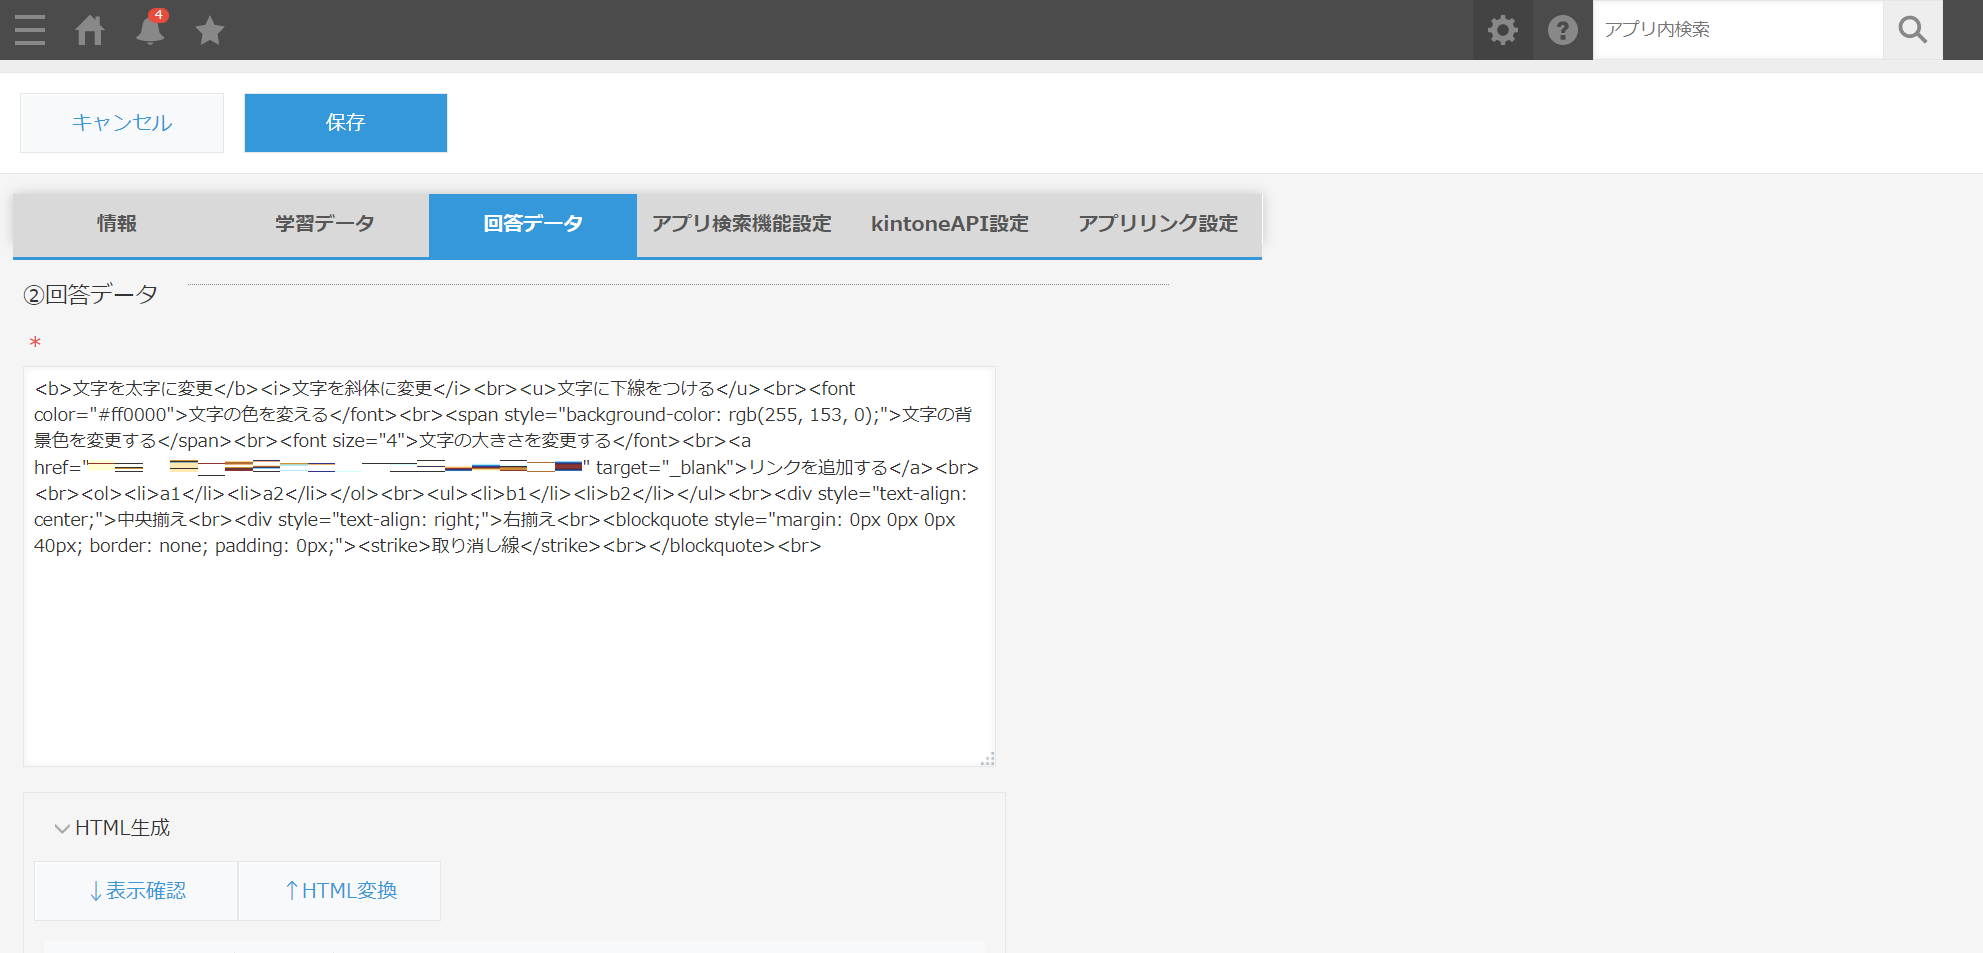Open the settings gear menu
Image resolution: width=1983 pixels, height=953 pixels.
pyautogui.click(x=1502, y=30)
